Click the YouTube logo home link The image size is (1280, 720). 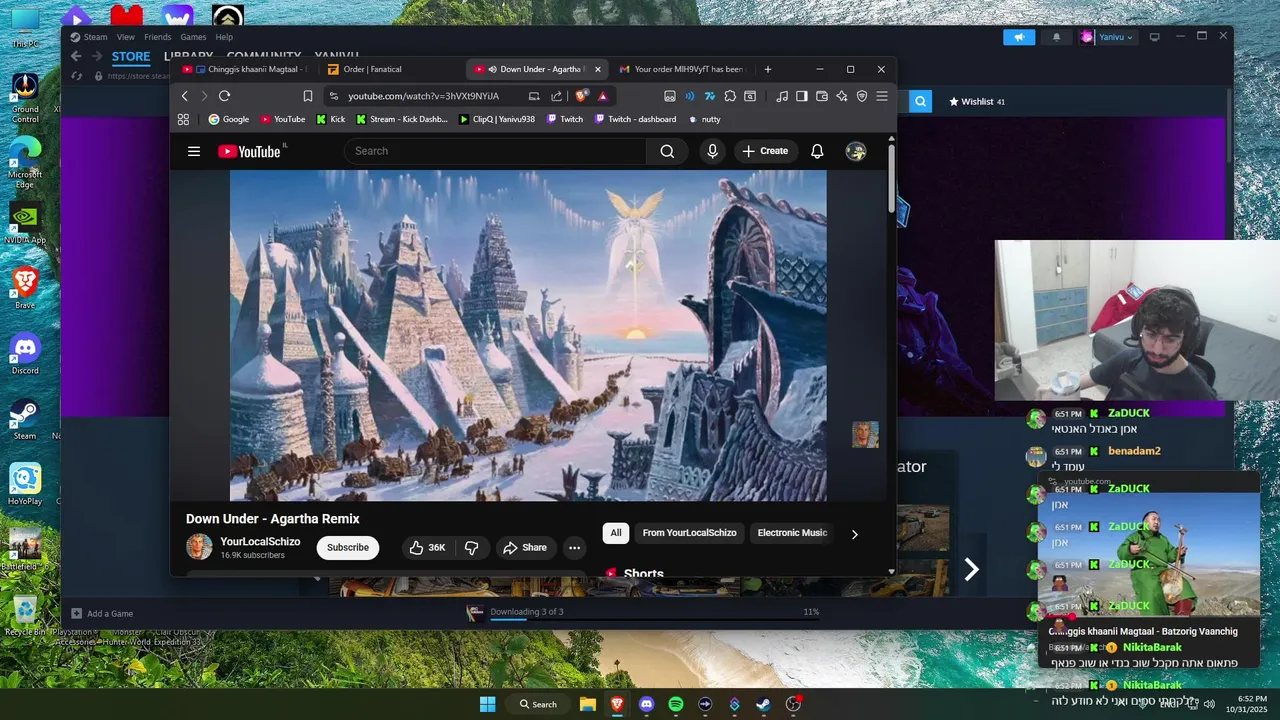[x=250, y=151]
